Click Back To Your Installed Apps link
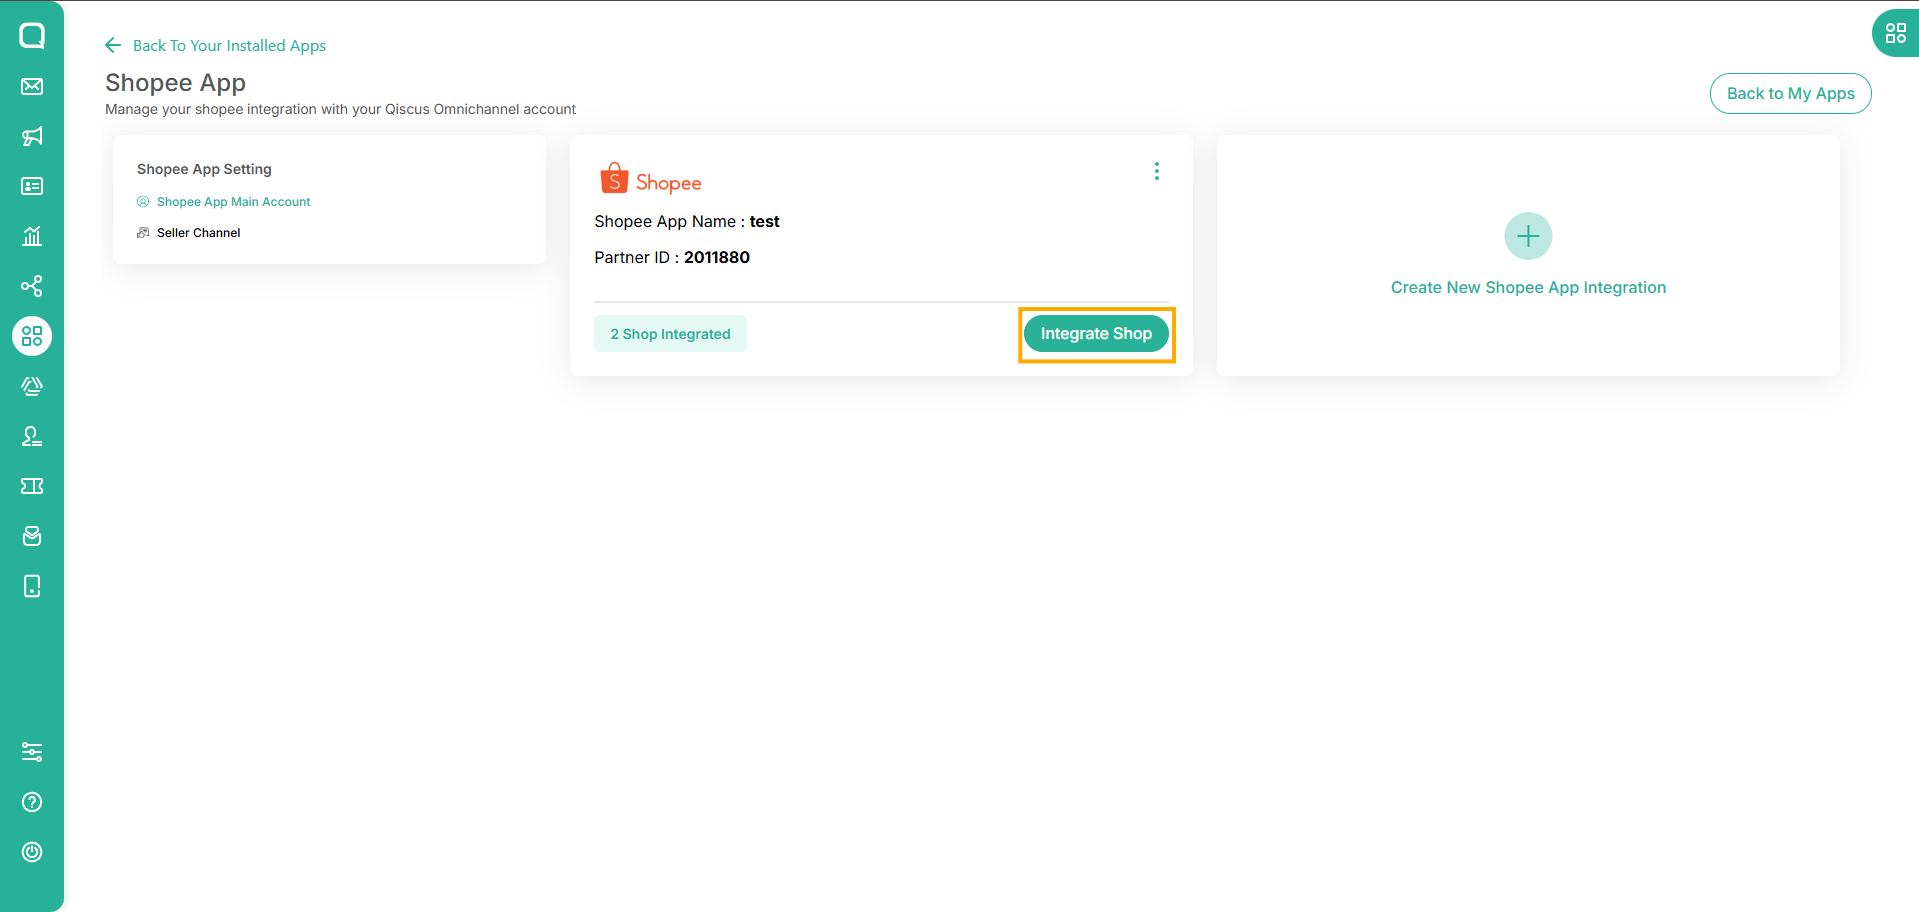This screenshot has width=1919, height=912. coord(229,45)
